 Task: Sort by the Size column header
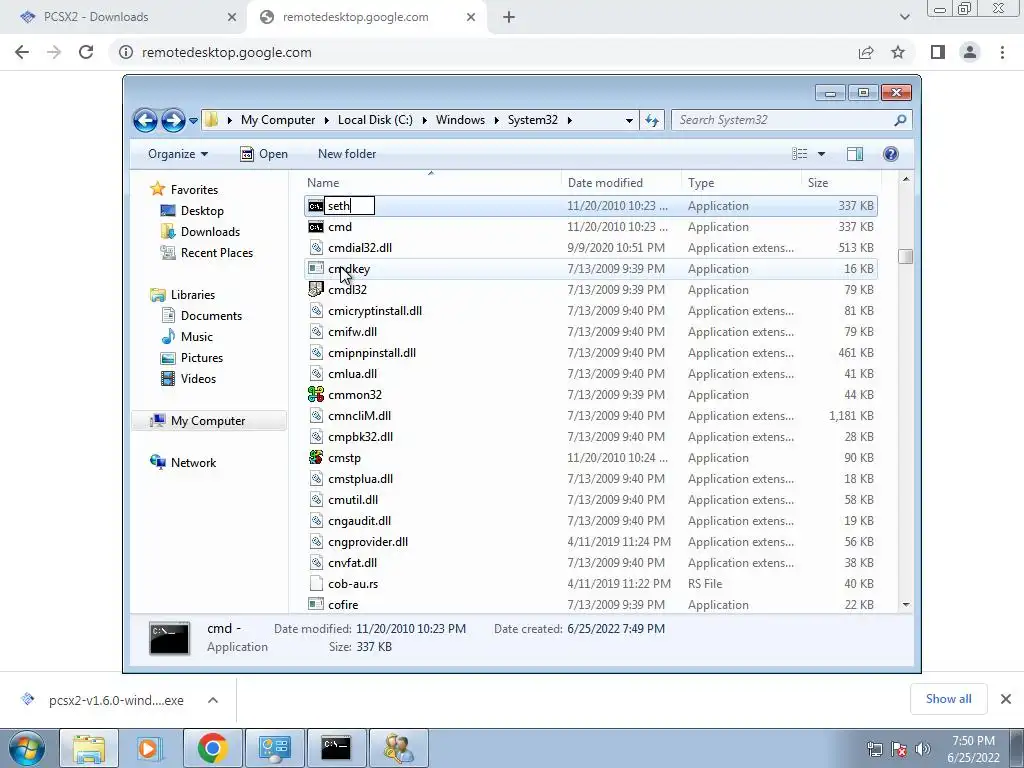[x=818, y=183]
